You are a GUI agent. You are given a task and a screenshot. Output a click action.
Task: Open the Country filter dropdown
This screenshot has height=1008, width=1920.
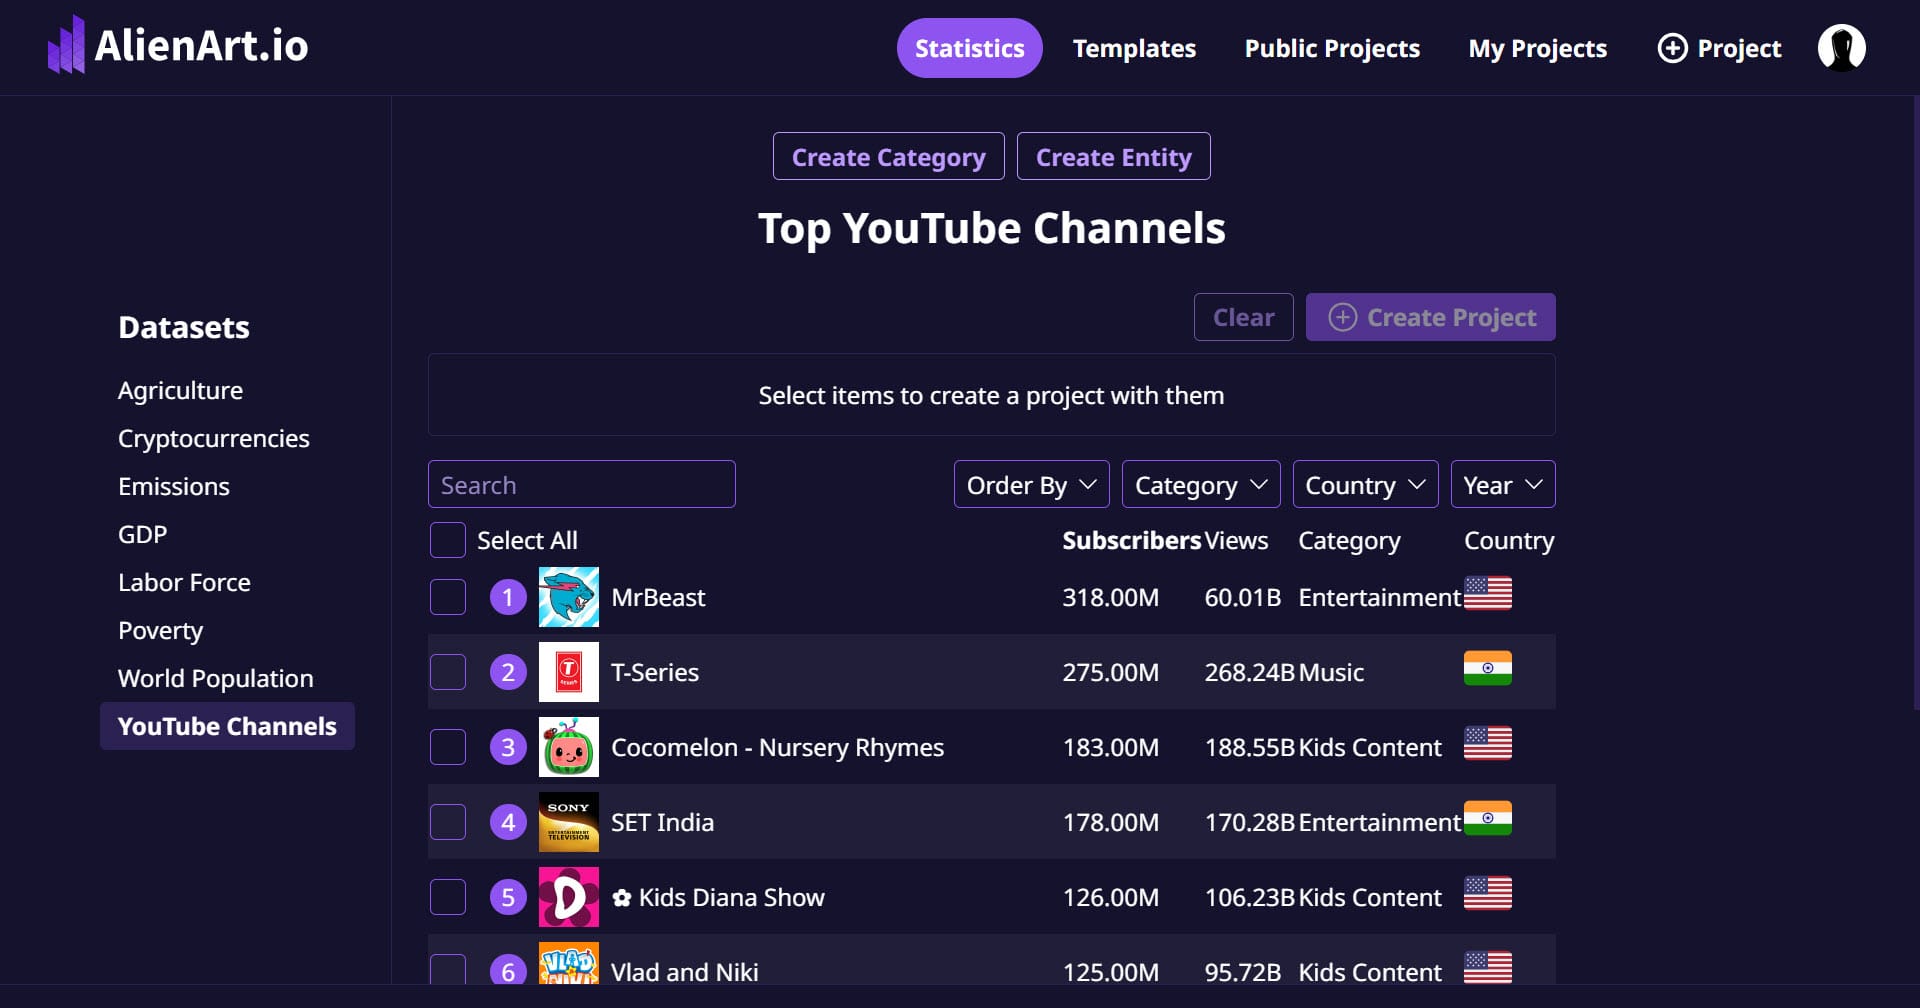[1365, 484]
